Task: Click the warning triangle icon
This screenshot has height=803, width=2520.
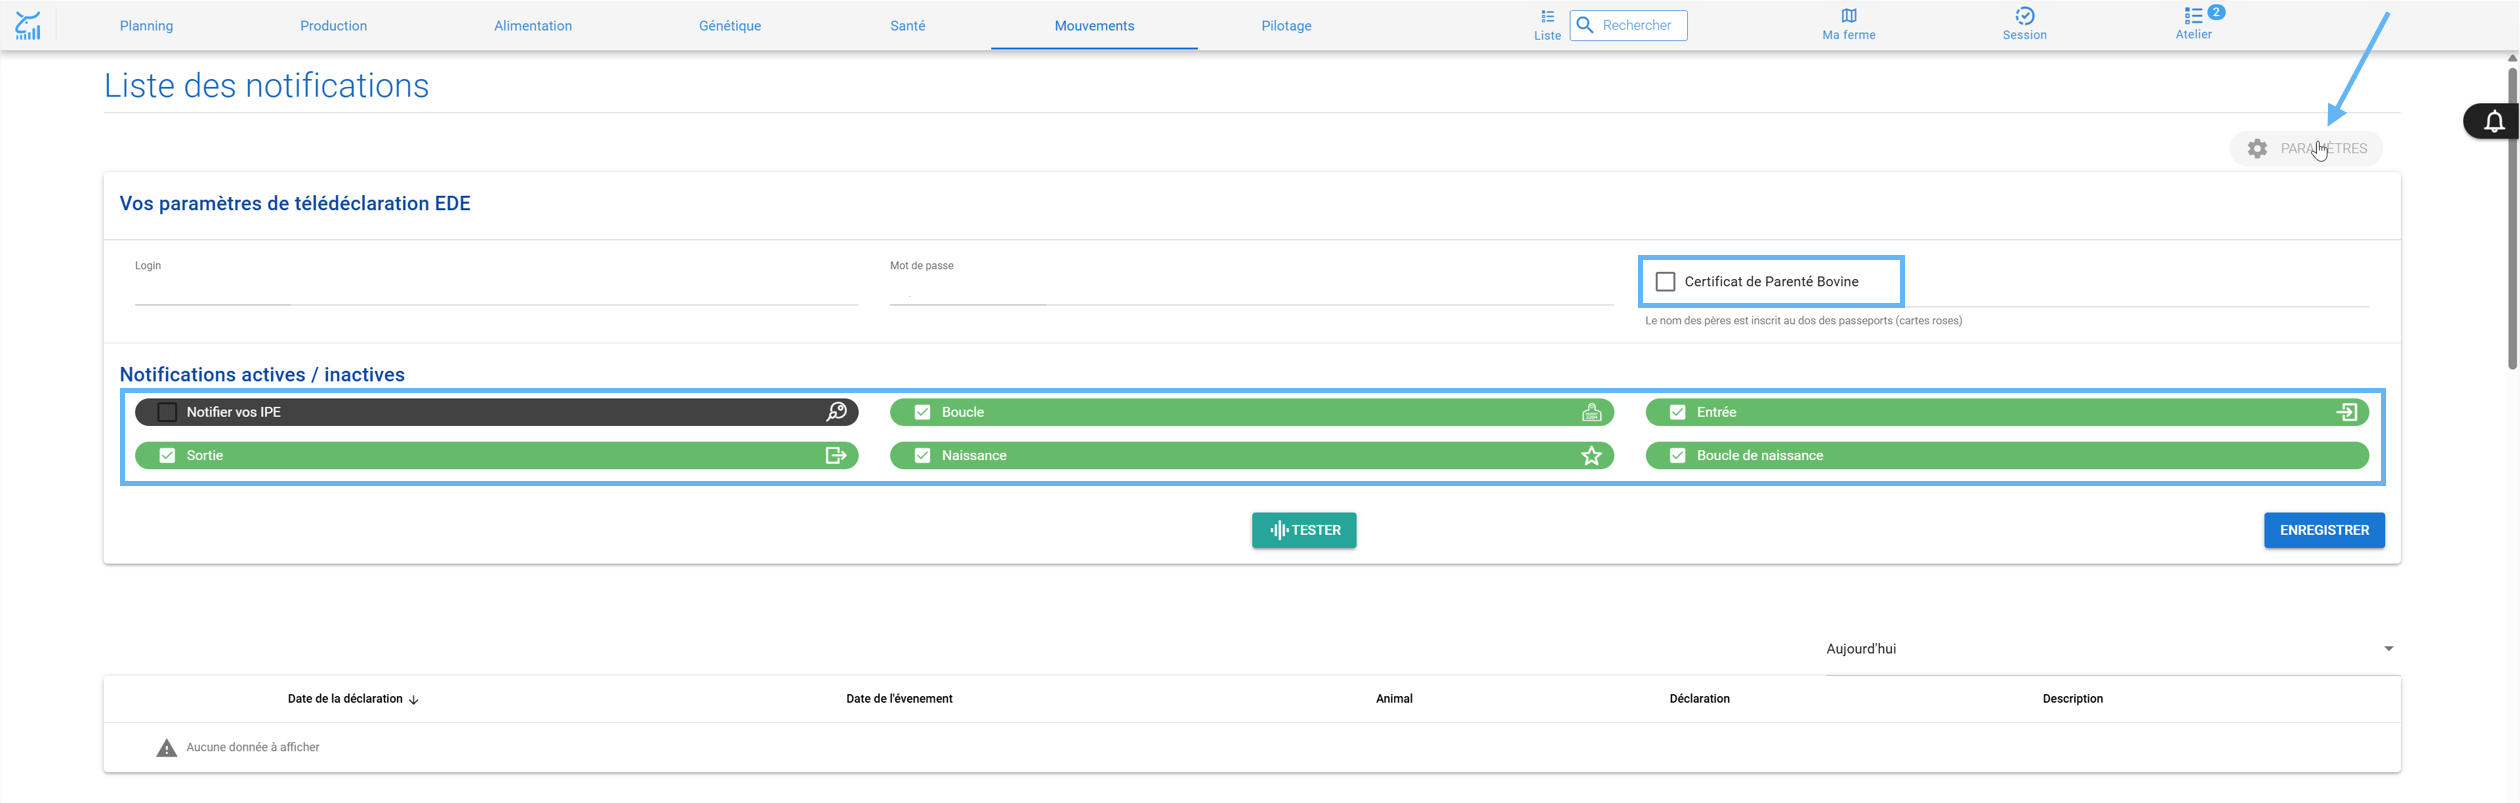Action: 166,748
